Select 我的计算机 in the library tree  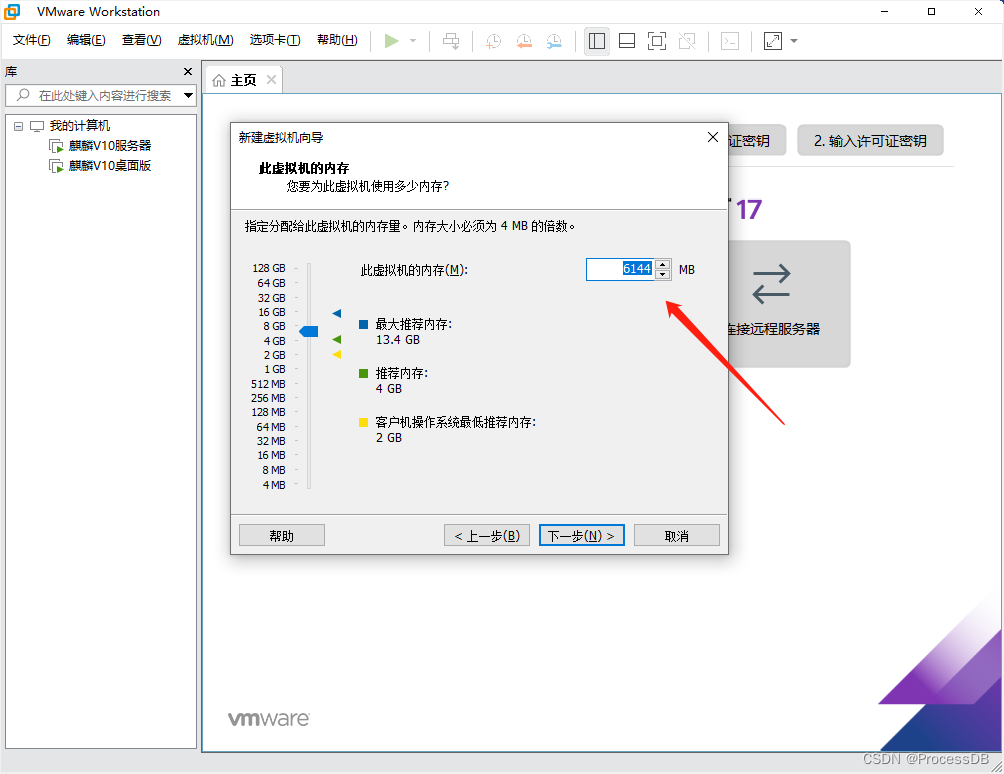pyautogui.click(x=79, y=125)
